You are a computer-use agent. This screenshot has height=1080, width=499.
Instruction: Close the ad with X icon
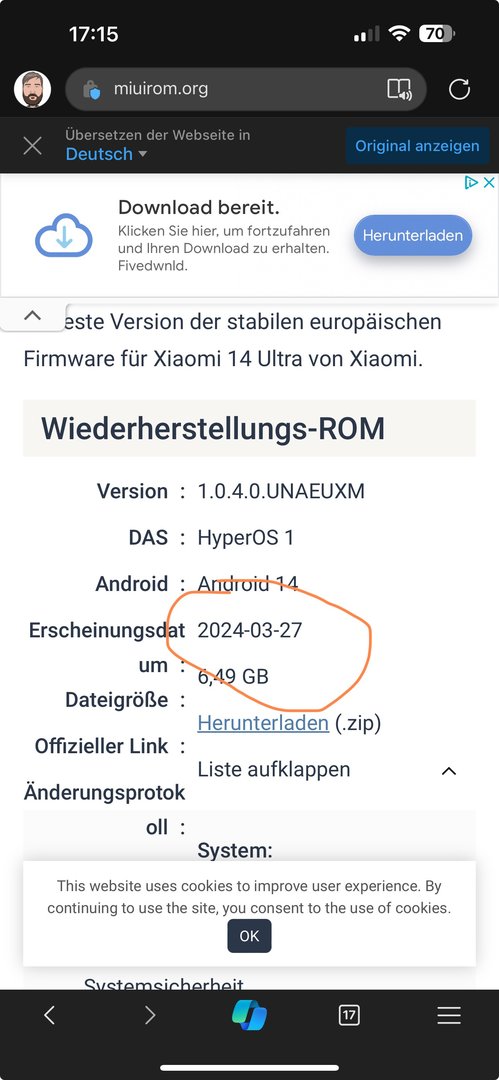(x=489, y=183)
